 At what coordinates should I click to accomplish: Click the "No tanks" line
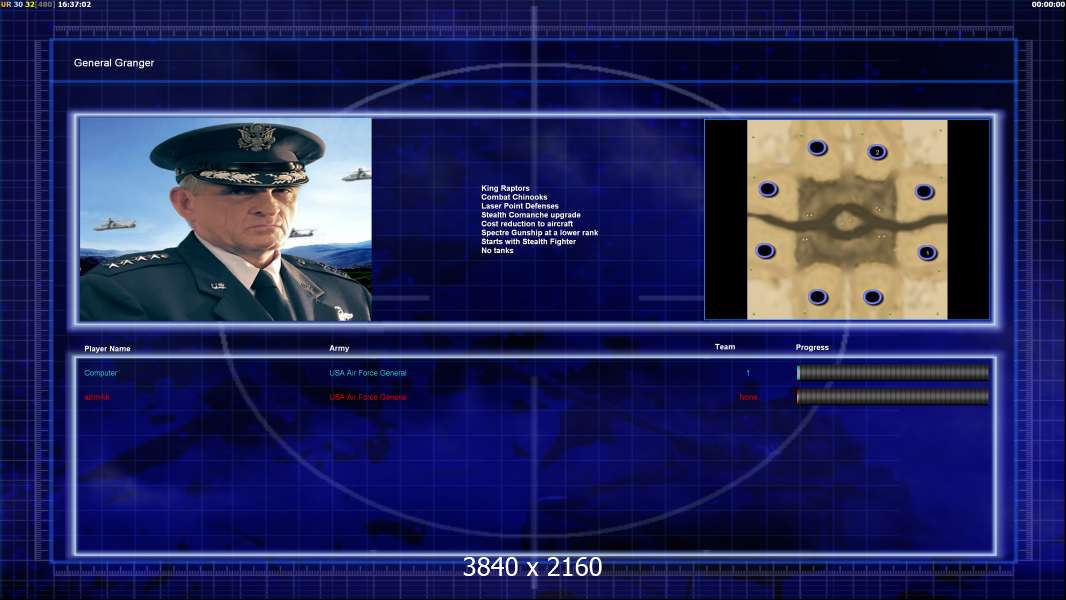pyautogui.click(x=497, y=250)
